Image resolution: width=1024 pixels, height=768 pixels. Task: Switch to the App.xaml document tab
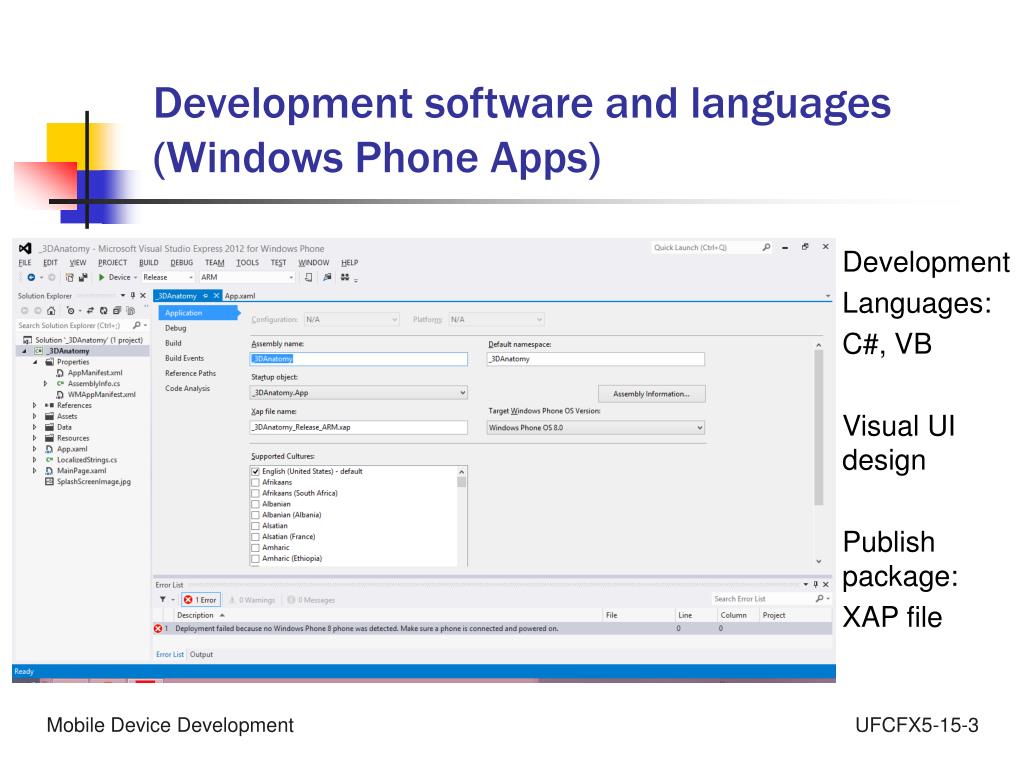tap(240, 296)
